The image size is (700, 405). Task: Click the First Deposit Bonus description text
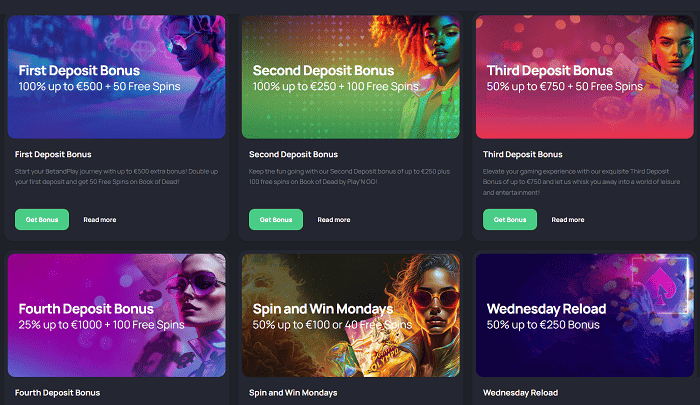click(x=116, y=176)
